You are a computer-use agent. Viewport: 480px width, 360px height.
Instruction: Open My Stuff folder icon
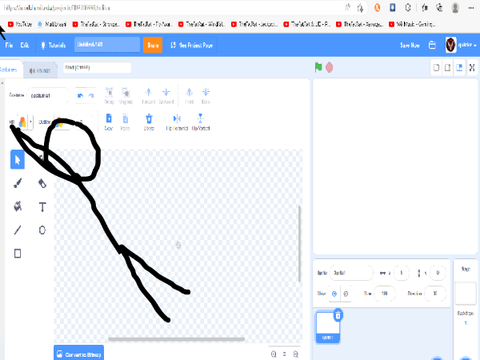point(432,45)
